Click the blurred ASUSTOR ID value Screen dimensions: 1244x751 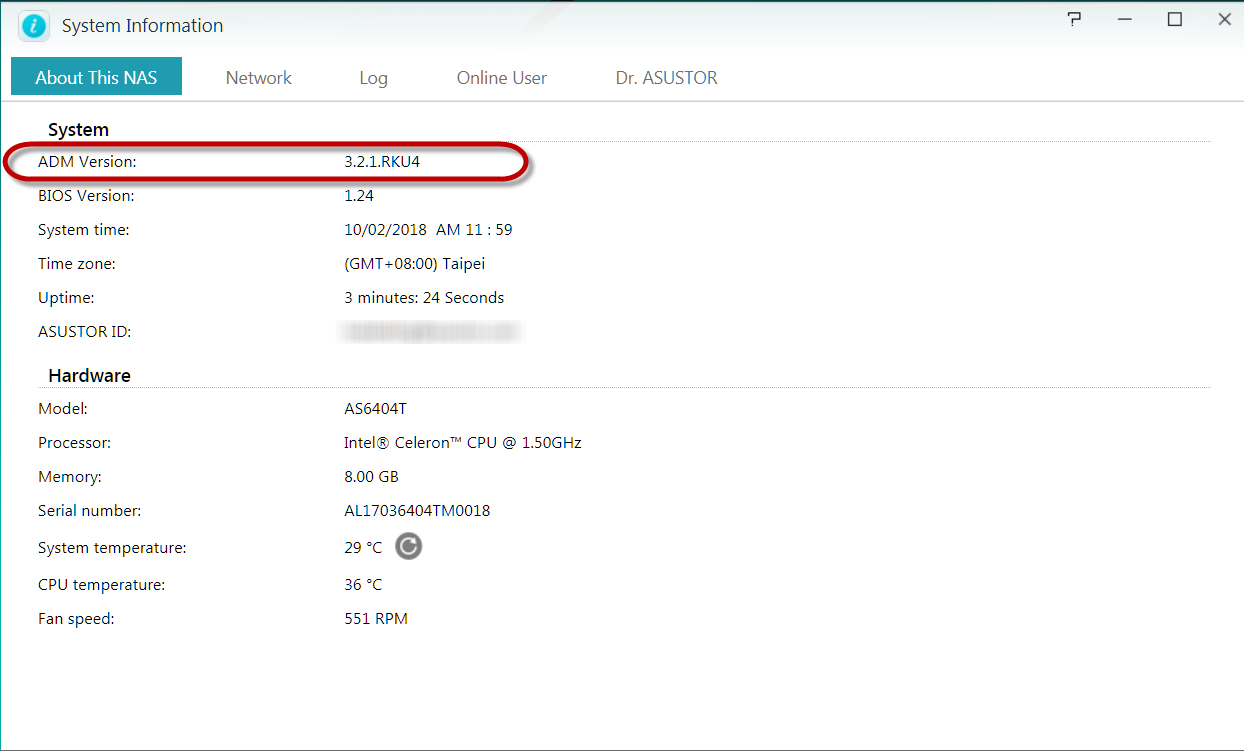coord(431,331)
